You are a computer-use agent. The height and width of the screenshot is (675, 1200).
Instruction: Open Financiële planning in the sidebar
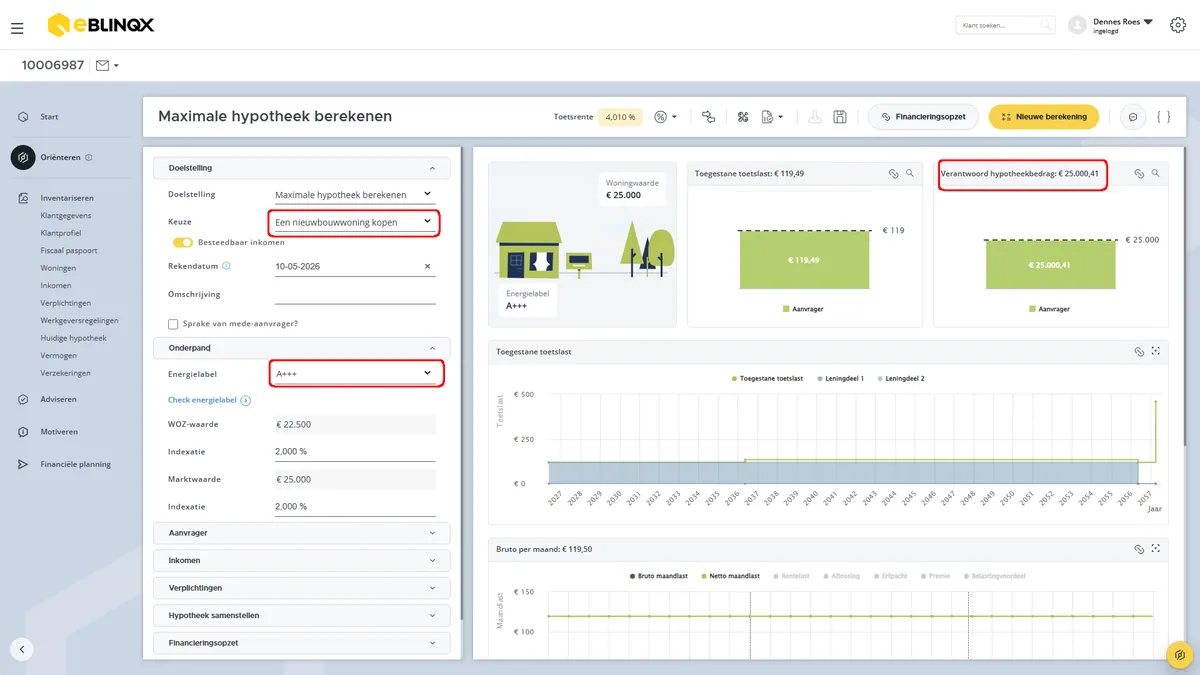tap(75, 464)
